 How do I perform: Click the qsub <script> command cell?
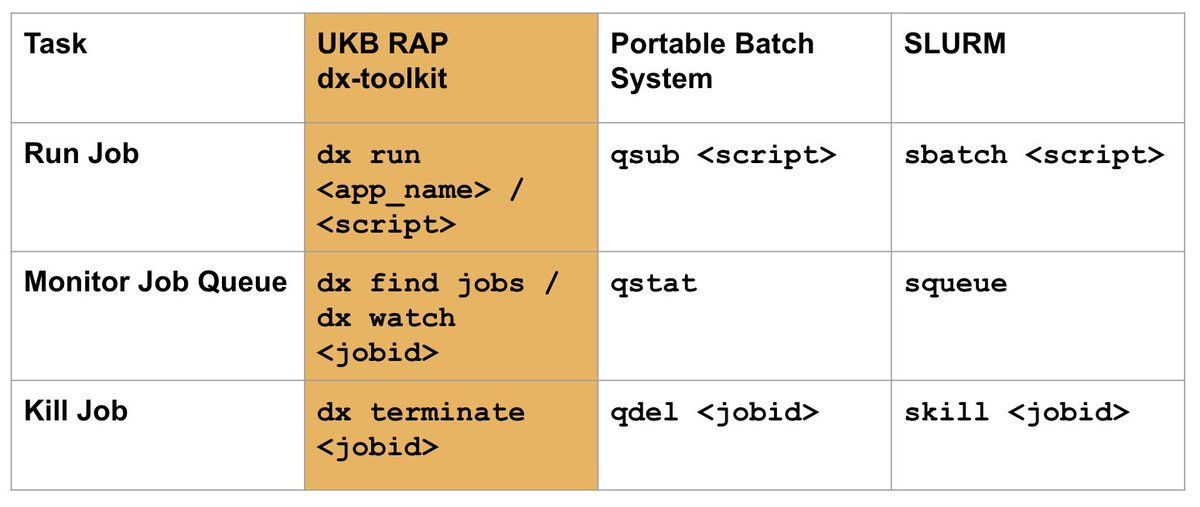744,187
